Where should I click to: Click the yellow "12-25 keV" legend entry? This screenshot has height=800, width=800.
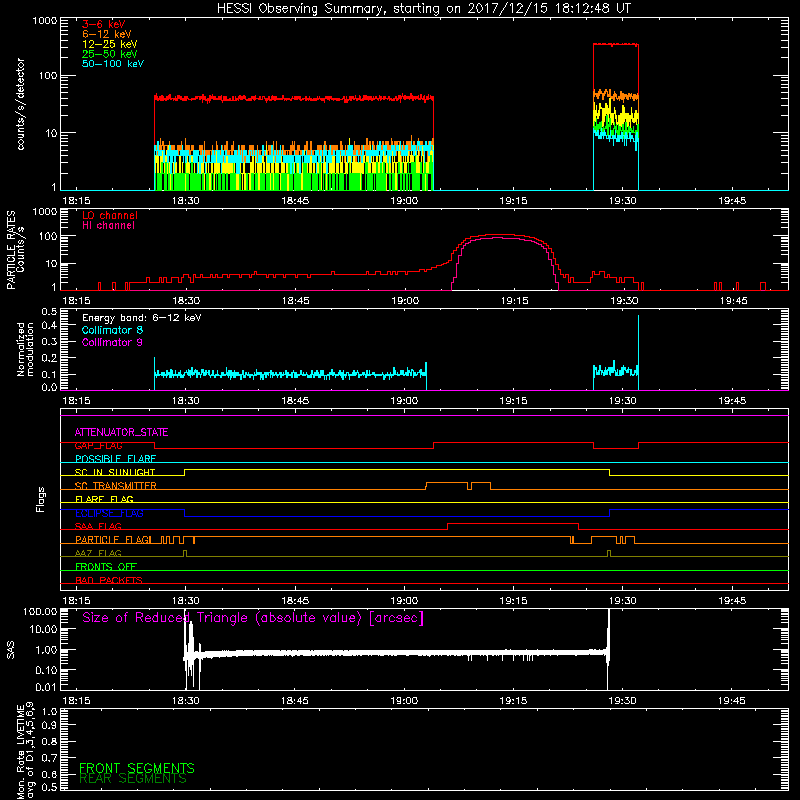point(110,44)
